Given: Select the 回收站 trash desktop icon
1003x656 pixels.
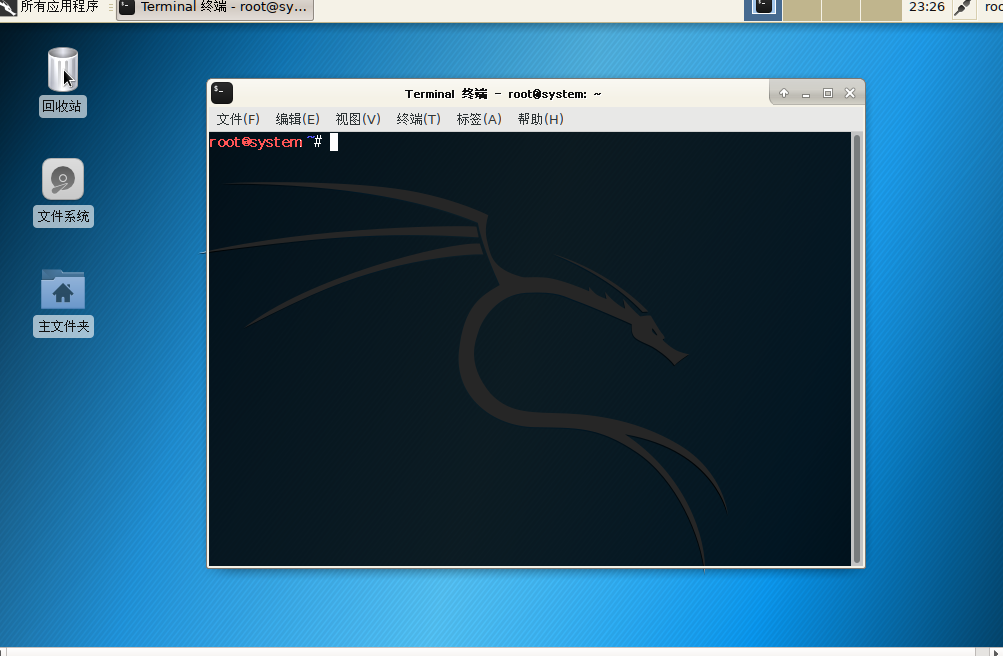Looking at the screenshot, I should point(63,82).
